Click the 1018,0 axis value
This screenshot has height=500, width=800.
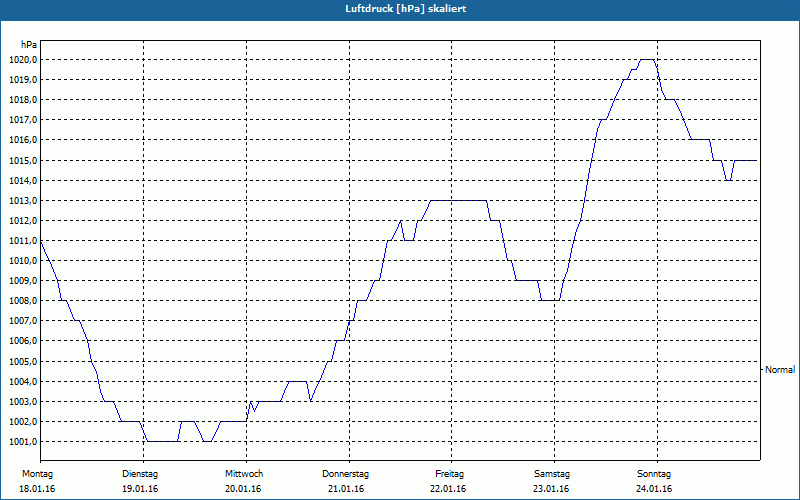coord(23,100)
